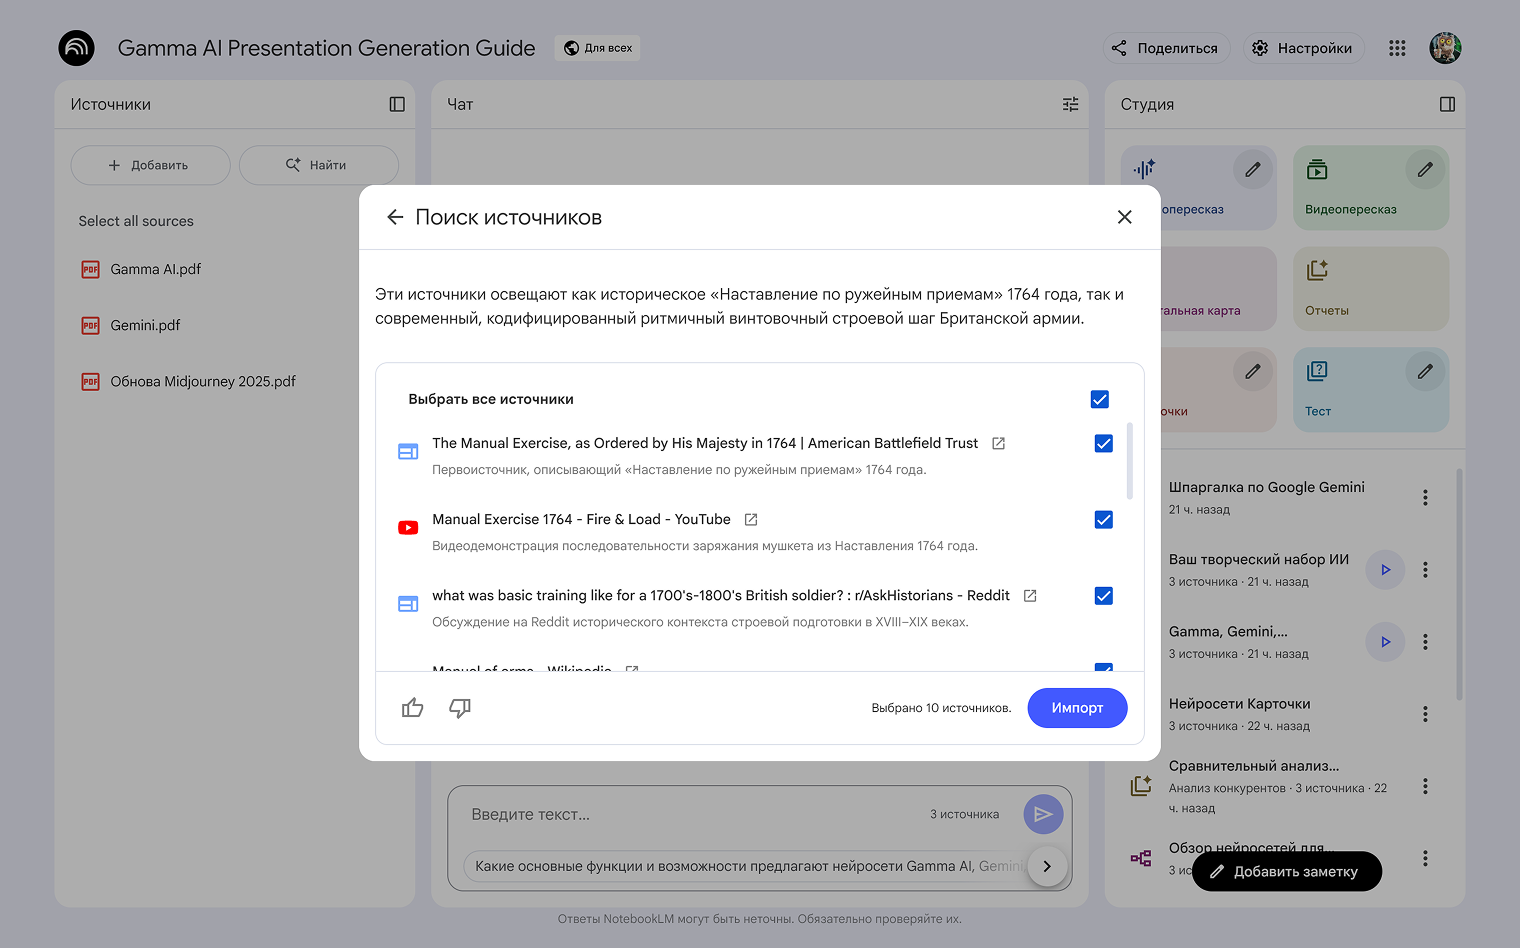Image resolution: width=1520 pixels, height=948 pixels.
Task: Open more options for Нейросети Карточки
Action: pyautogui.click(x=1425, y=714)
